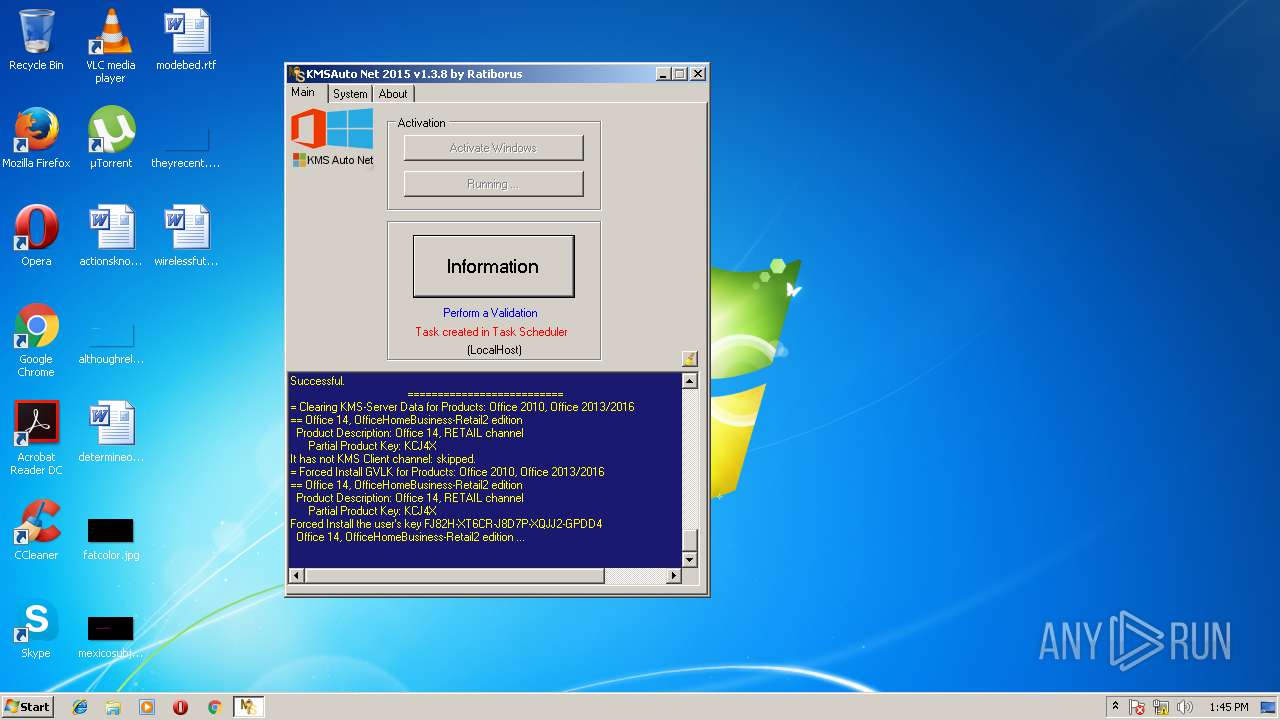Click the Running... button
The width and height of the screenshot is (1280, 720).
[493, 184]
